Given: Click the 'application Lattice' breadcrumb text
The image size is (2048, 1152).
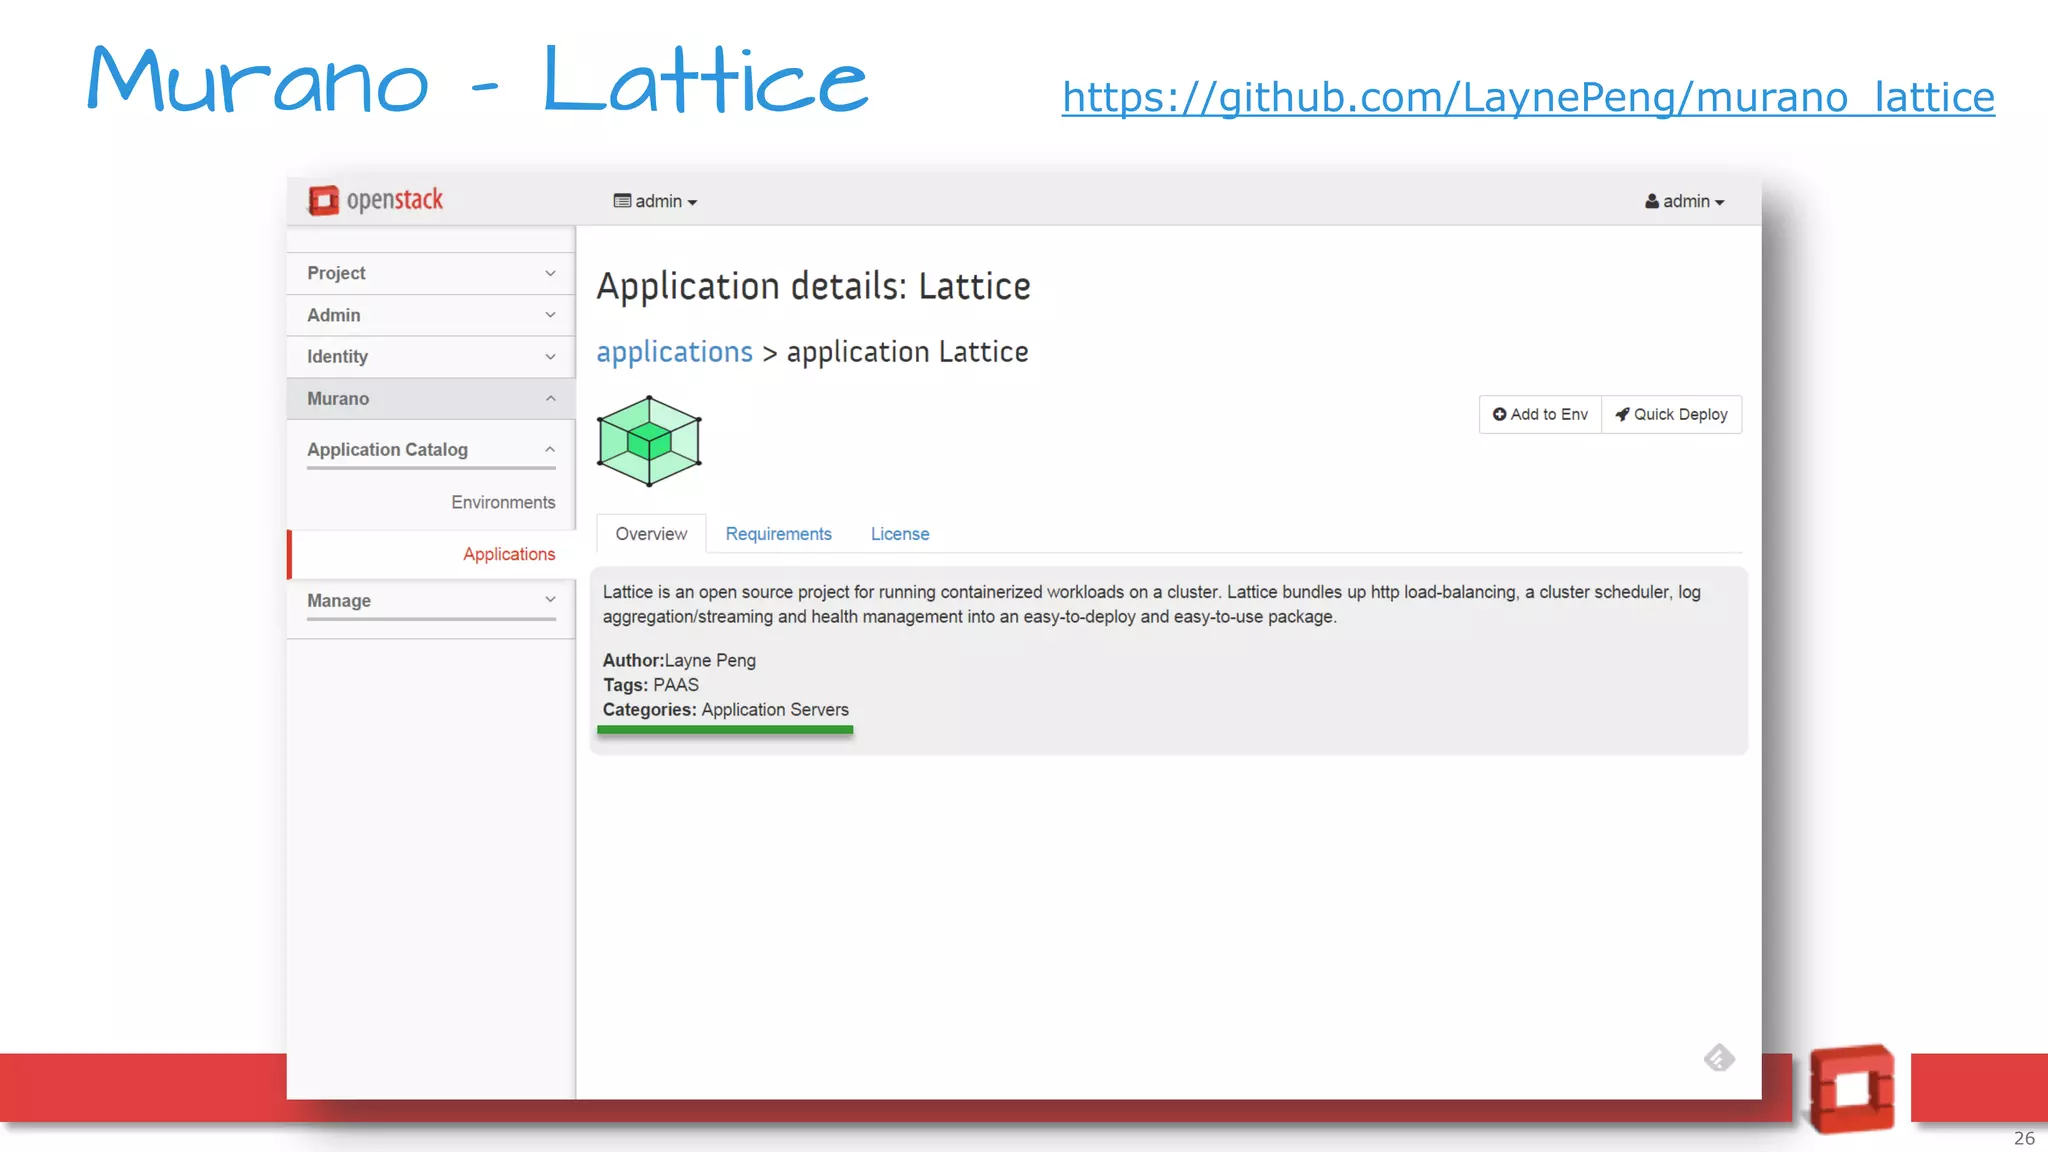Looking at the screenshot, I should point(907,352).
